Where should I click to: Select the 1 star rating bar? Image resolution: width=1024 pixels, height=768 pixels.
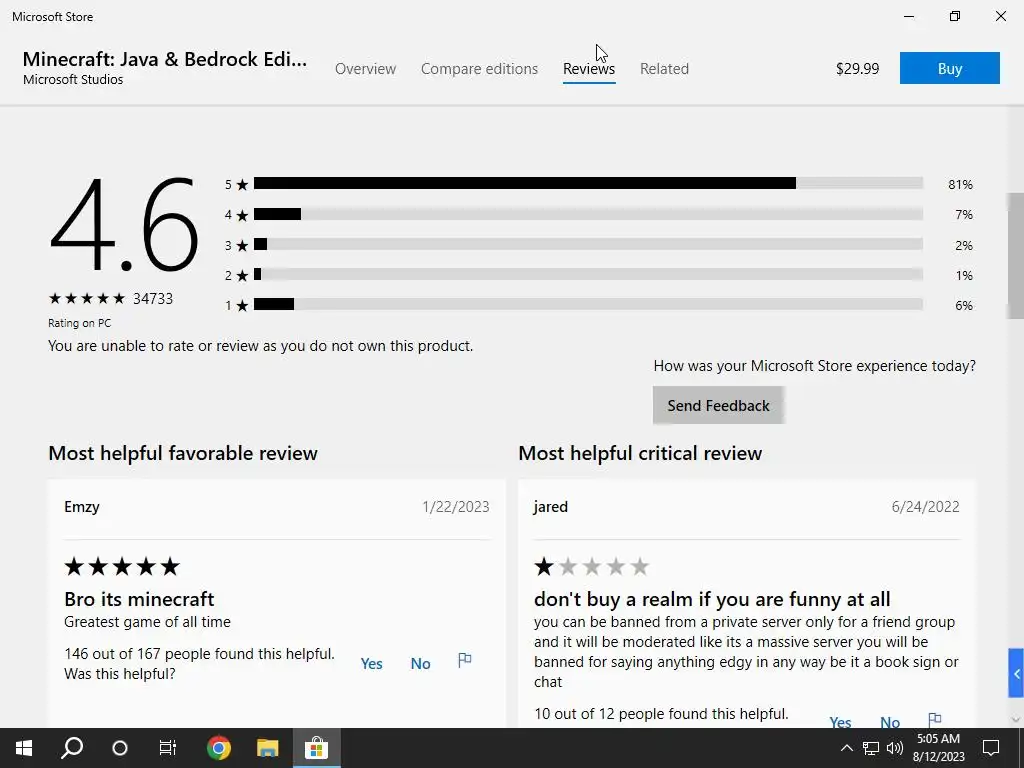tap(588, 304)
